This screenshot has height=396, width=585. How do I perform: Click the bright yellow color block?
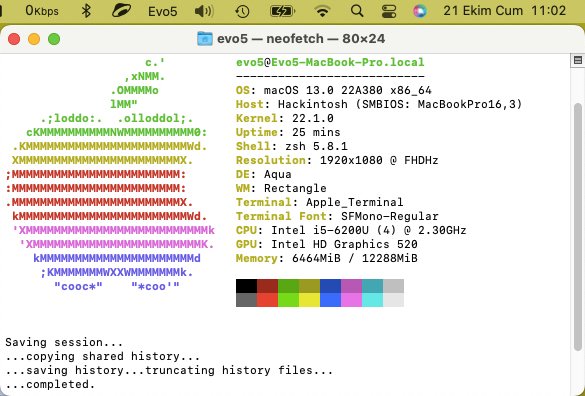[309, 300]
